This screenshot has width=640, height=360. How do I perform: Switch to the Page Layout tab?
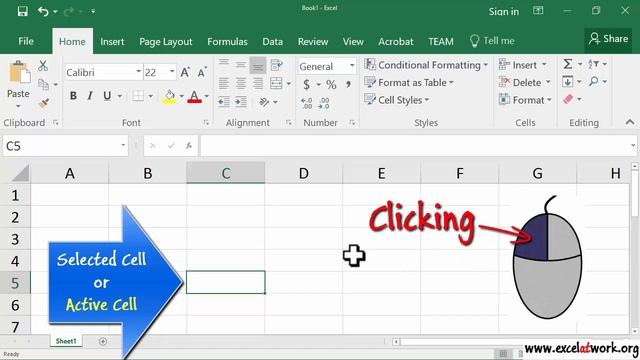point(165,42)
